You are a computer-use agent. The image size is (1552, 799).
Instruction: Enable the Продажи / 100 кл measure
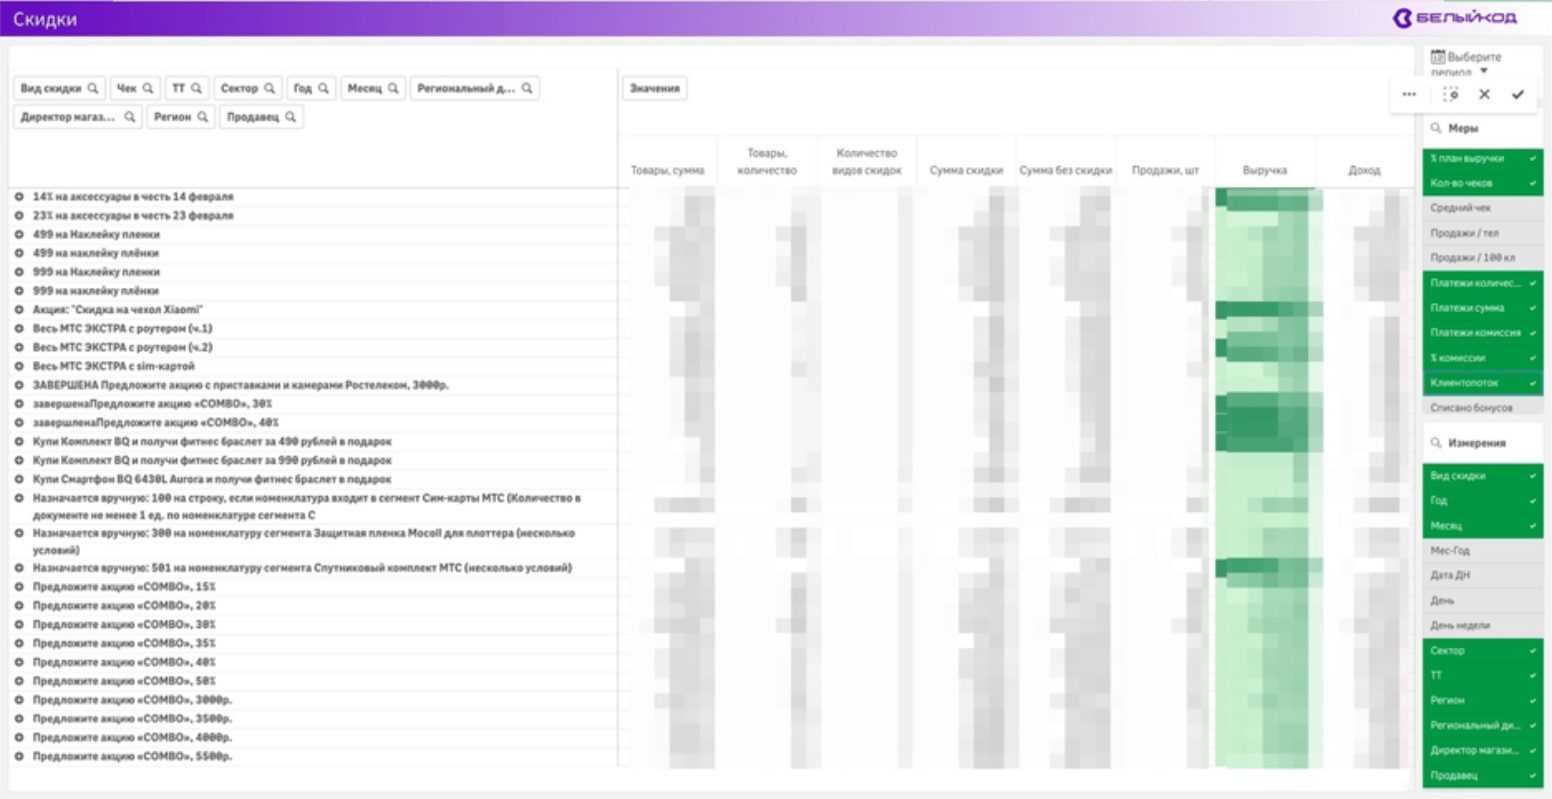tap(1483, 258)
